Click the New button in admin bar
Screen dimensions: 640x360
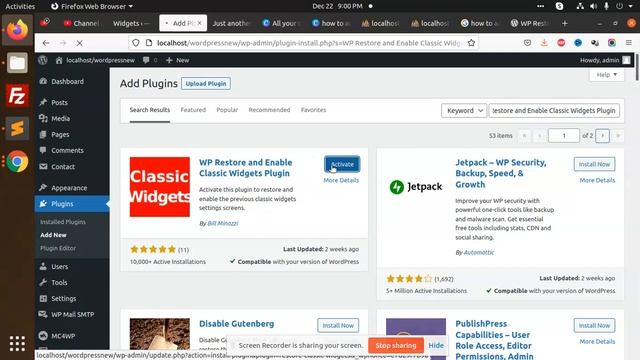click(x=178, y=60)
